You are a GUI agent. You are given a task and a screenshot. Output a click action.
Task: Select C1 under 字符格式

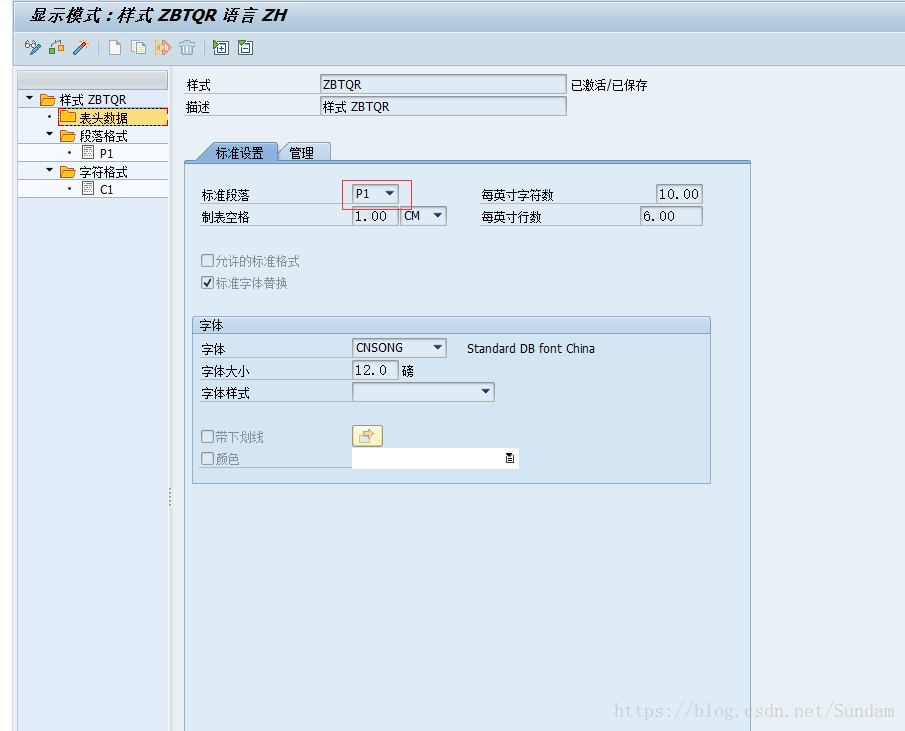[107, 189]
